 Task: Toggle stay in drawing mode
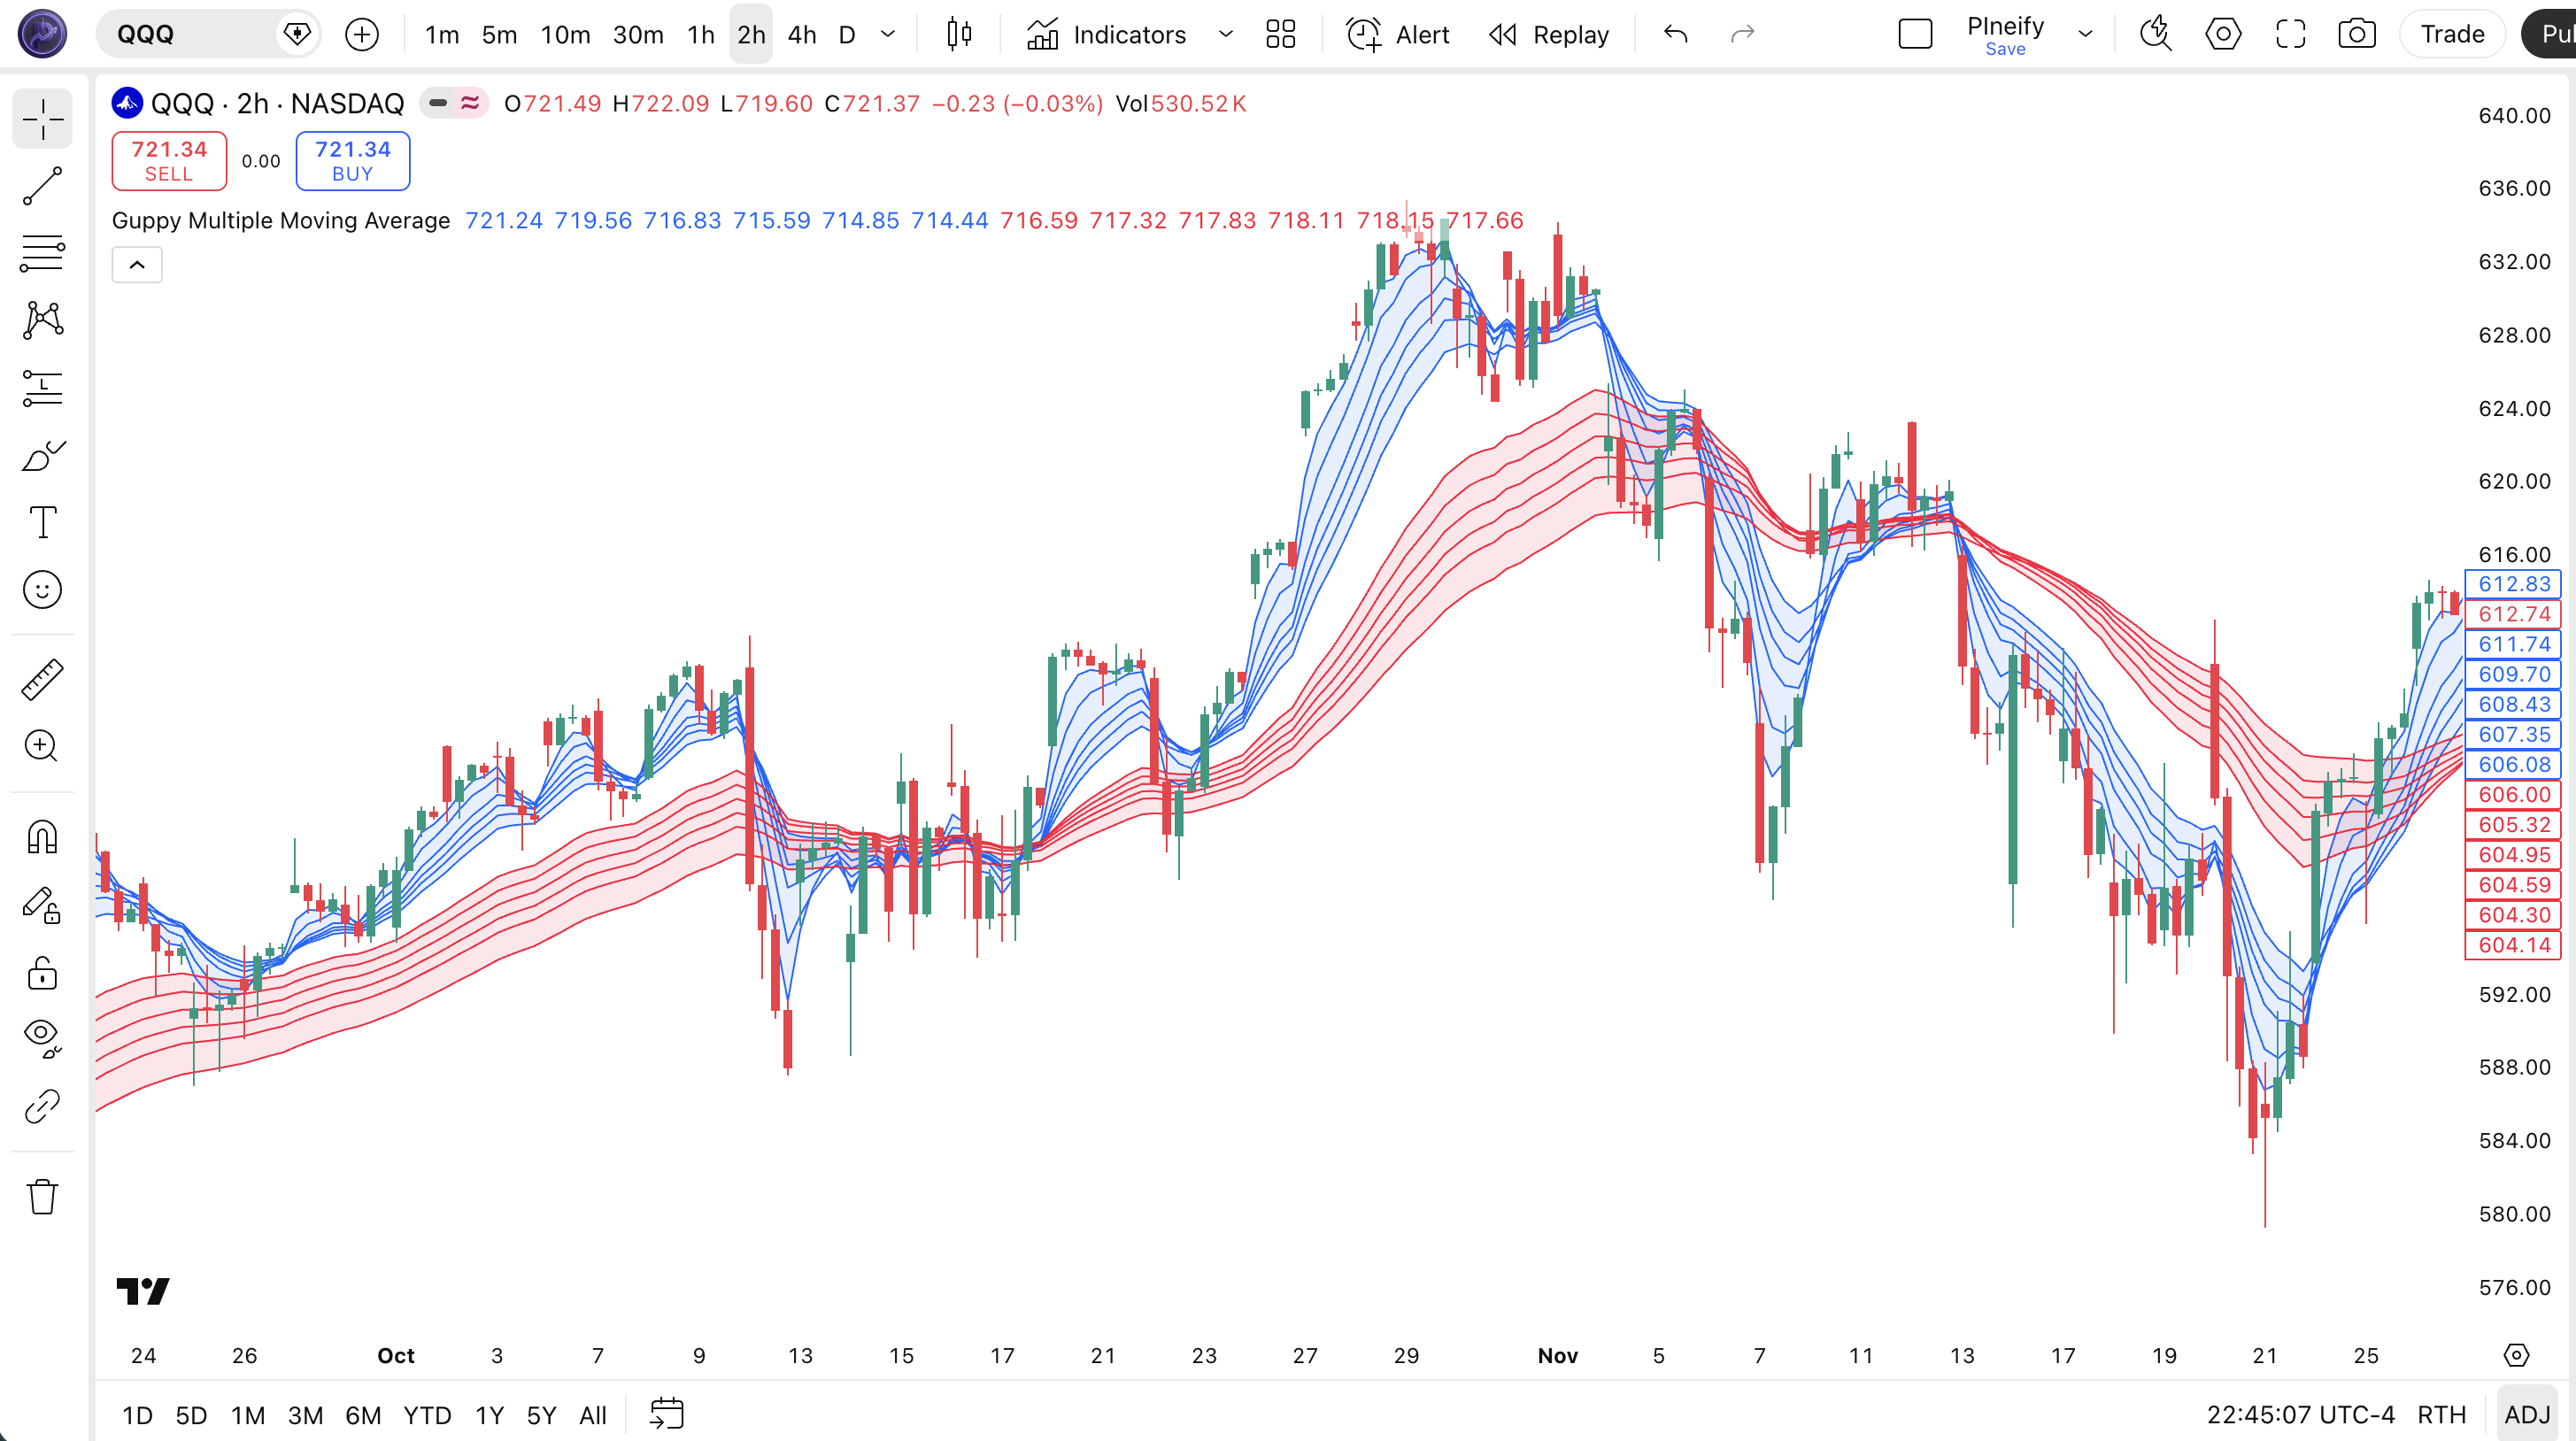[42, 905]
